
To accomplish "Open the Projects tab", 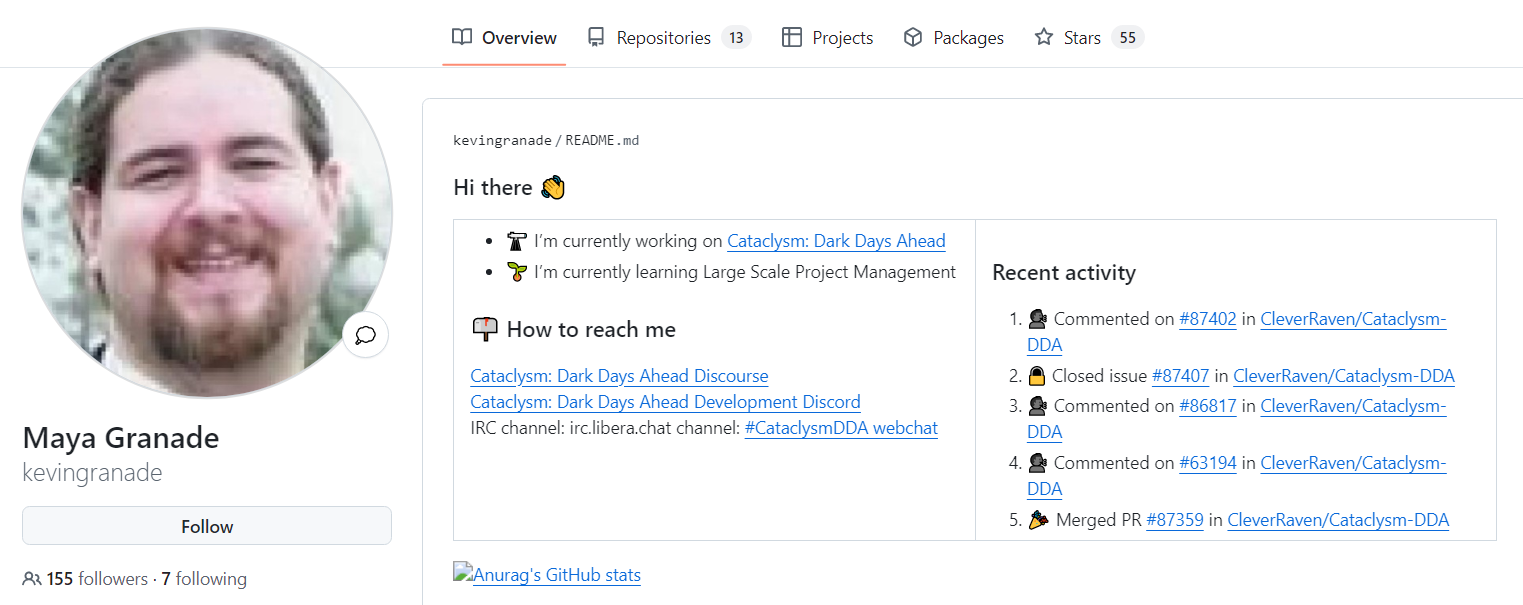I will pyautogui.click(x=828, y=37).
